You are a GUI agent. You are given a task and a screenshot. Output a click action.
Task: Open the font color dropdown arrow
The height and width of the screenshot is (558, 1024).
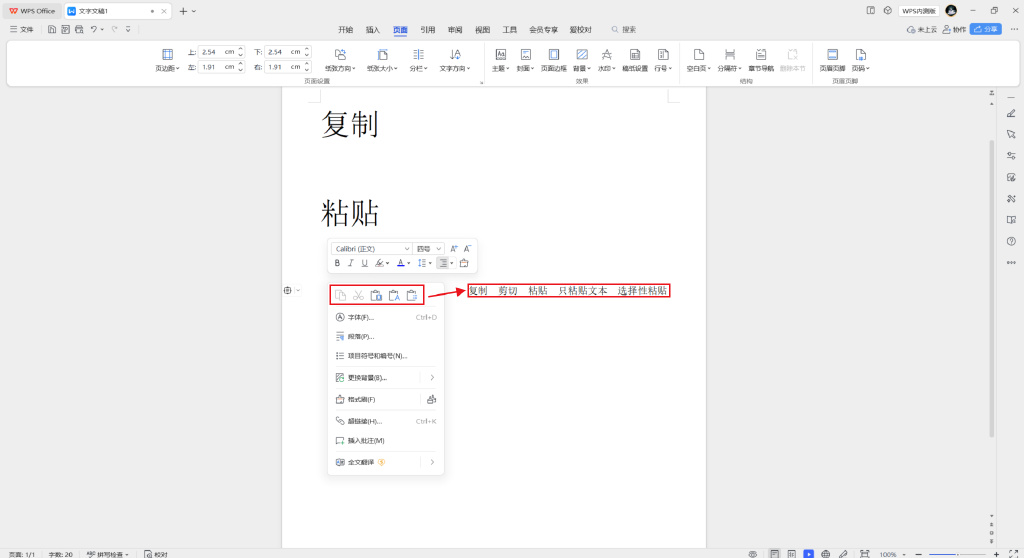409,263
